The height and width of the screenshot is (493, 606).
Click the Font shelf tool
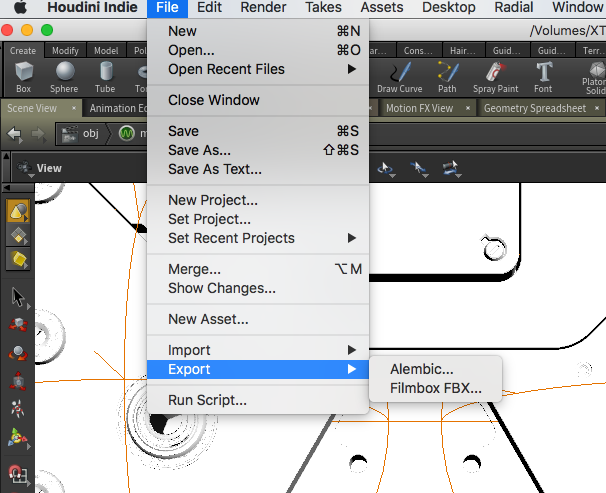543,77
